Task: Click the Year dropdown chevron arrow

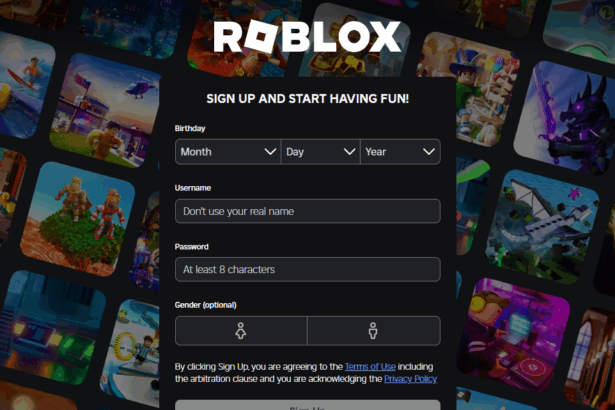Action: [x=429, y=151]
